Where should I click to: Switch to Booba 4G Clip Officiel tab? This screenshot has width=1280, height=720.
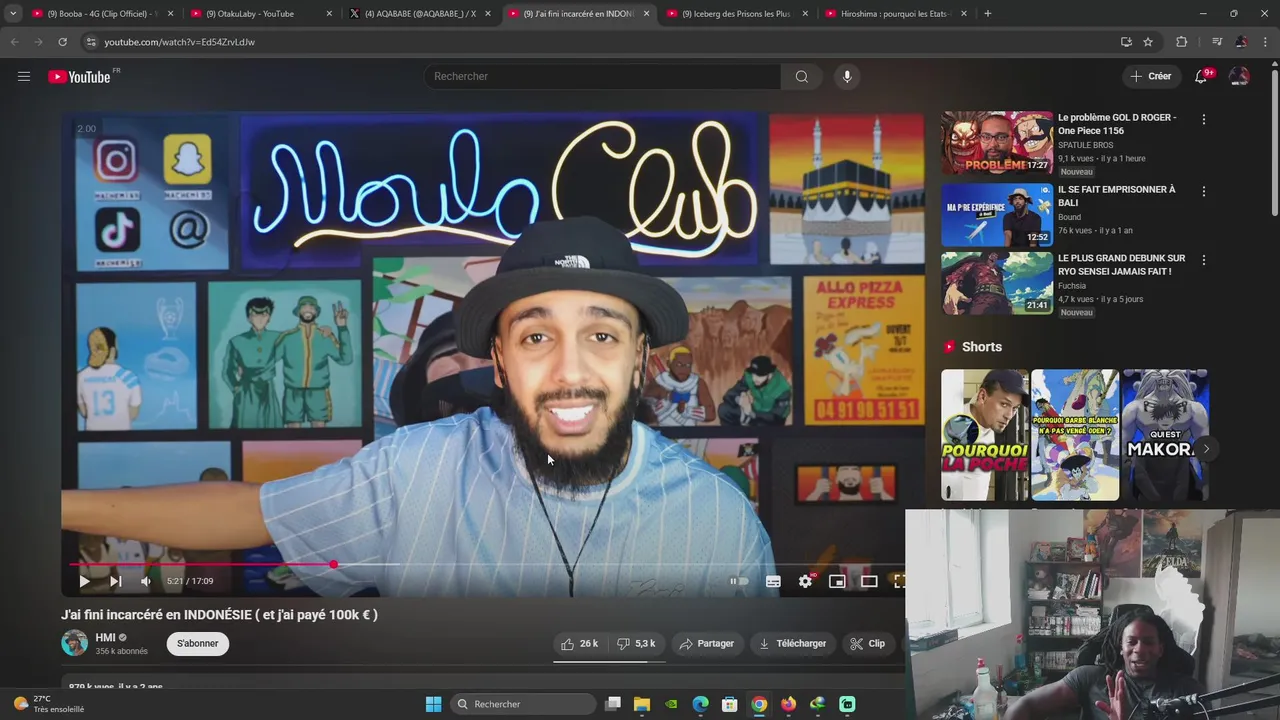(100, 14)
